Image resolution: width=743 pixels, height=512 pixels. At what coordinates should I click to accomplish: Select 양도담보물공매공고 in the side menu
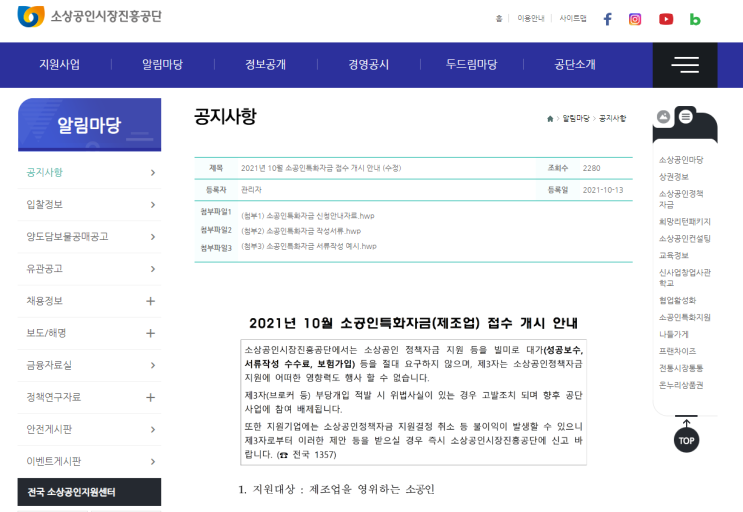point(67,237)
